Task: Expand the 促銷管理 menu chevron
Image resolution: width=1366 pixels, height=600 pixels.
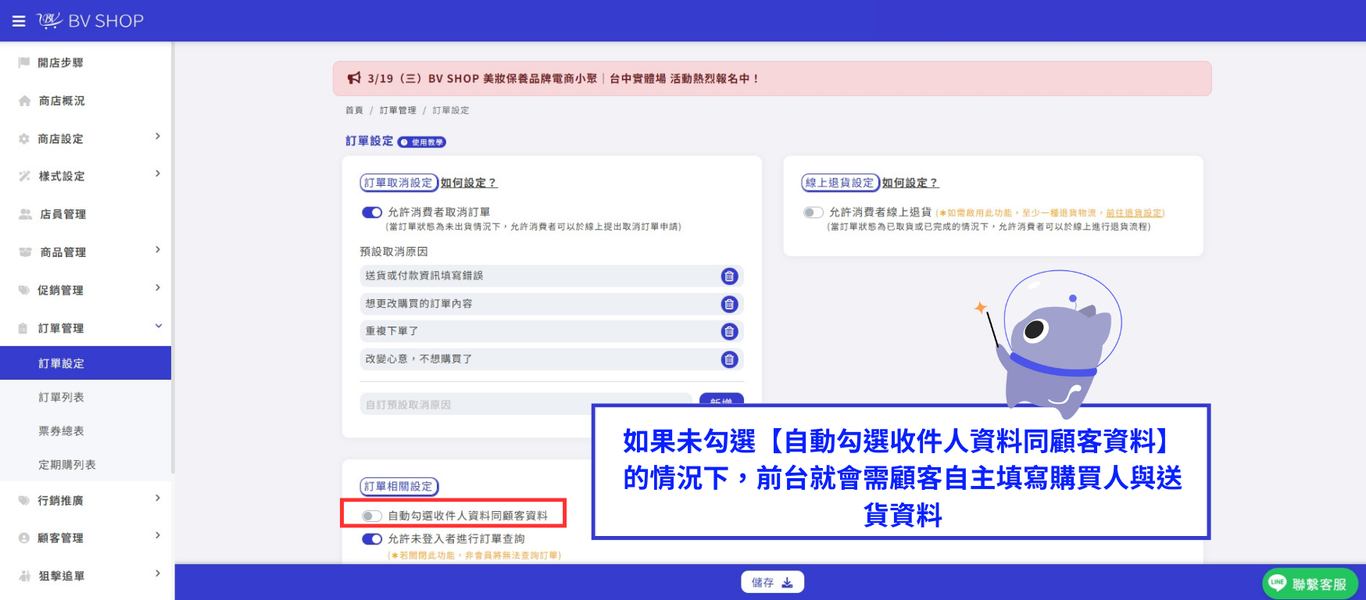Action: 157,288
